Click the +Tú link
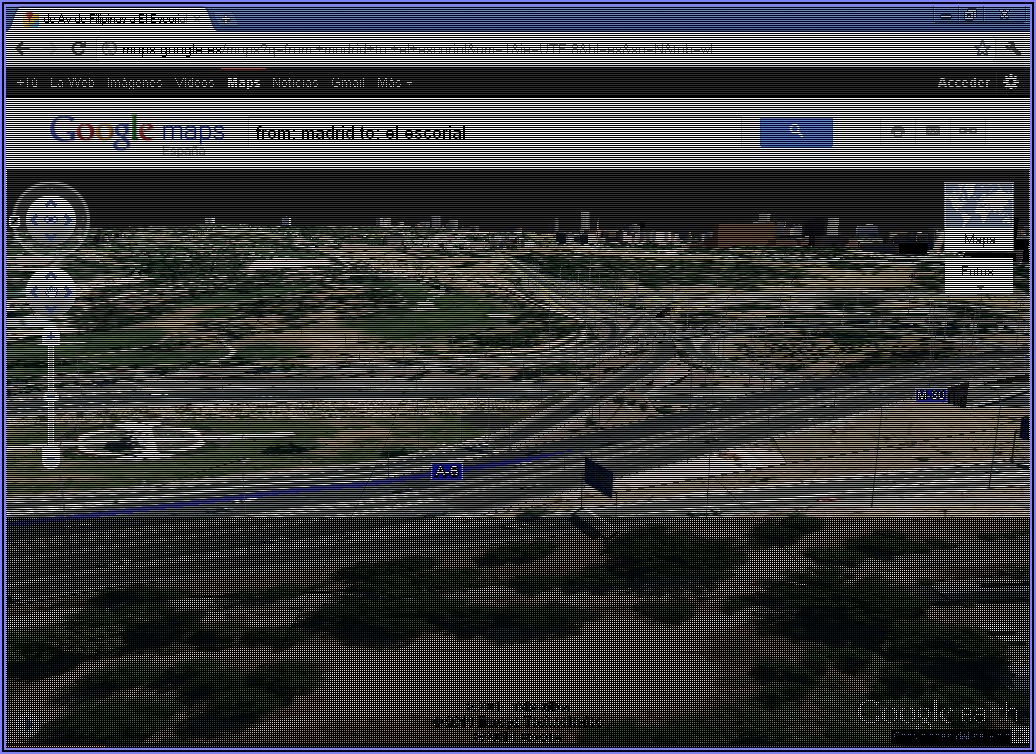The height and width of the screenshot is (754, 1036). pyautogui.click(x=27, y=83)
